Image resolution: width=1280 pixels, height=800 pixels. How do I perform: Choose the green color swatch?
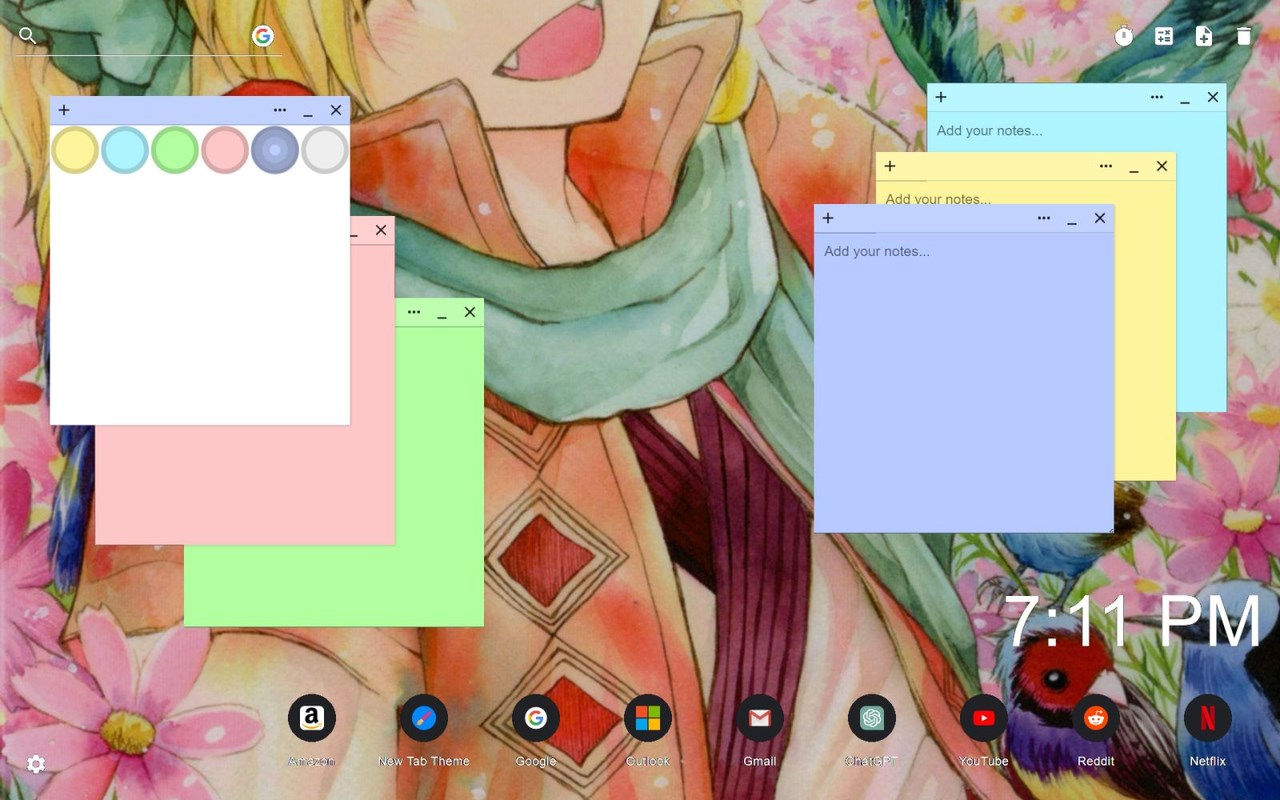tap(175, 150)
